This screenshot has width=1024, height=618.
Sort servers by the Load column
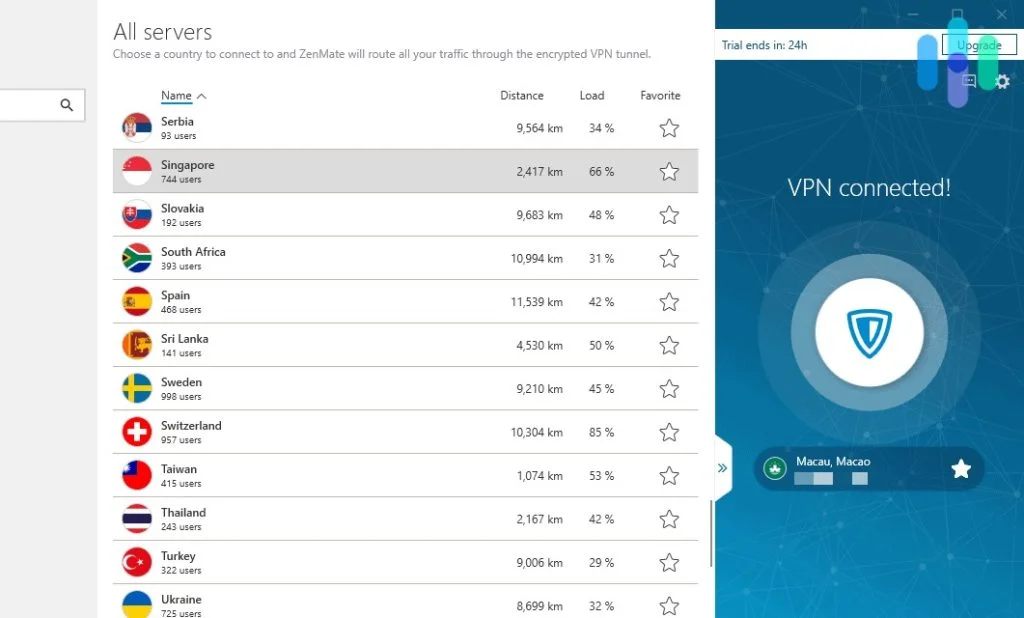click(592, 95)
